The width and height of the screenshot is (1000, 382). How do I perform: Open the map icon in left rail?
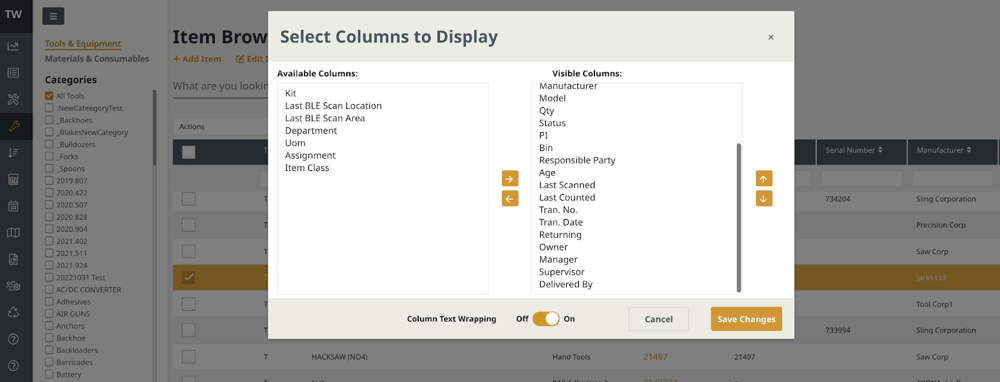[x=13, y=233]
